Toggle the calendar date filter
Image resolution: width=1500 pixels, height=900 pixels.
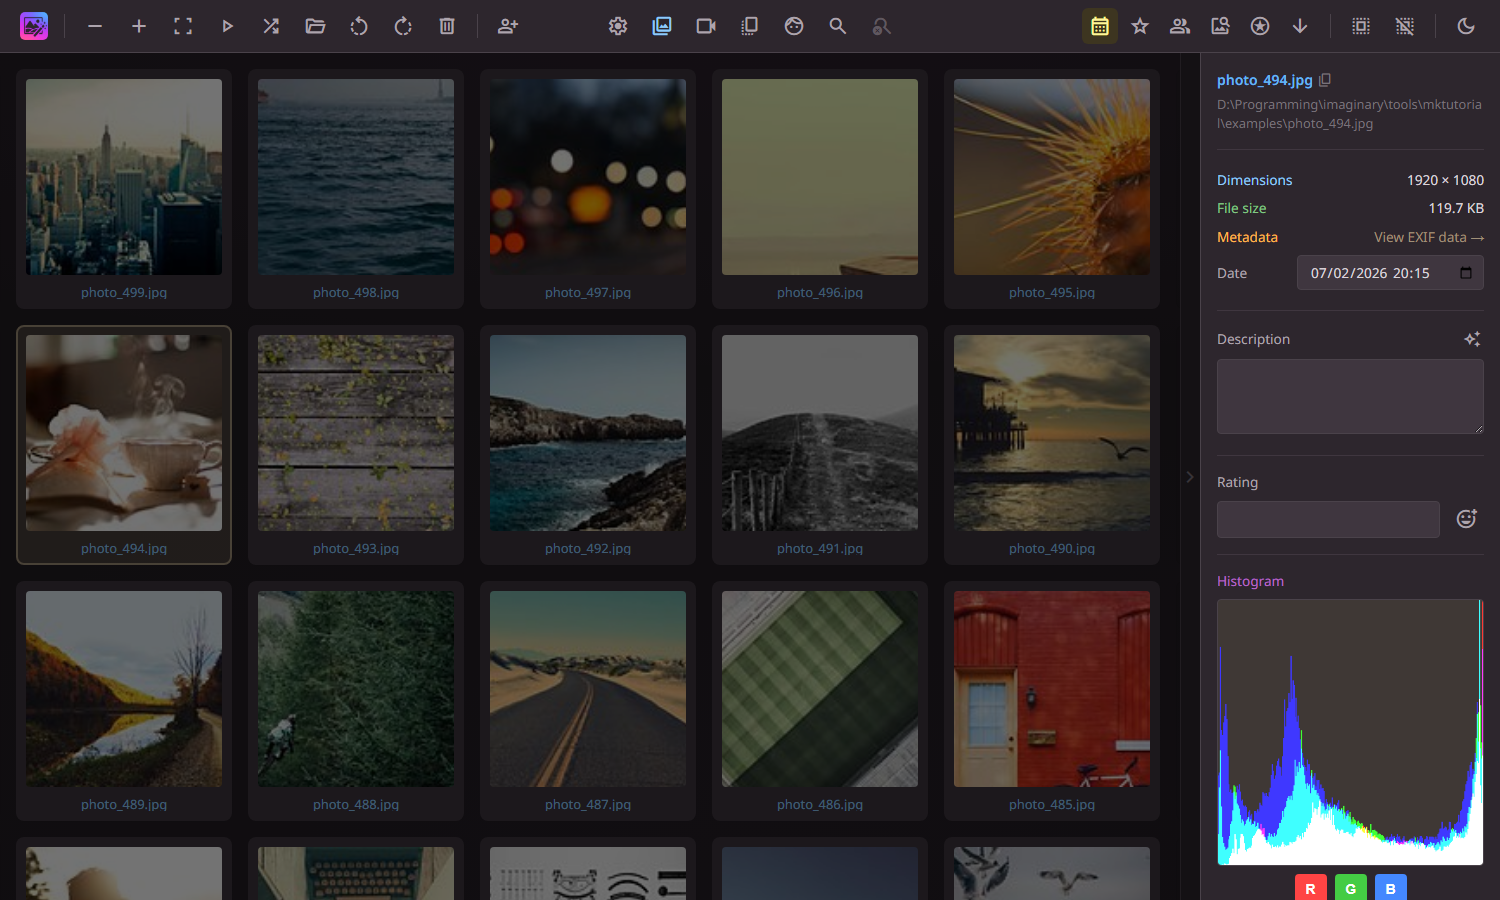(1099, 26)
